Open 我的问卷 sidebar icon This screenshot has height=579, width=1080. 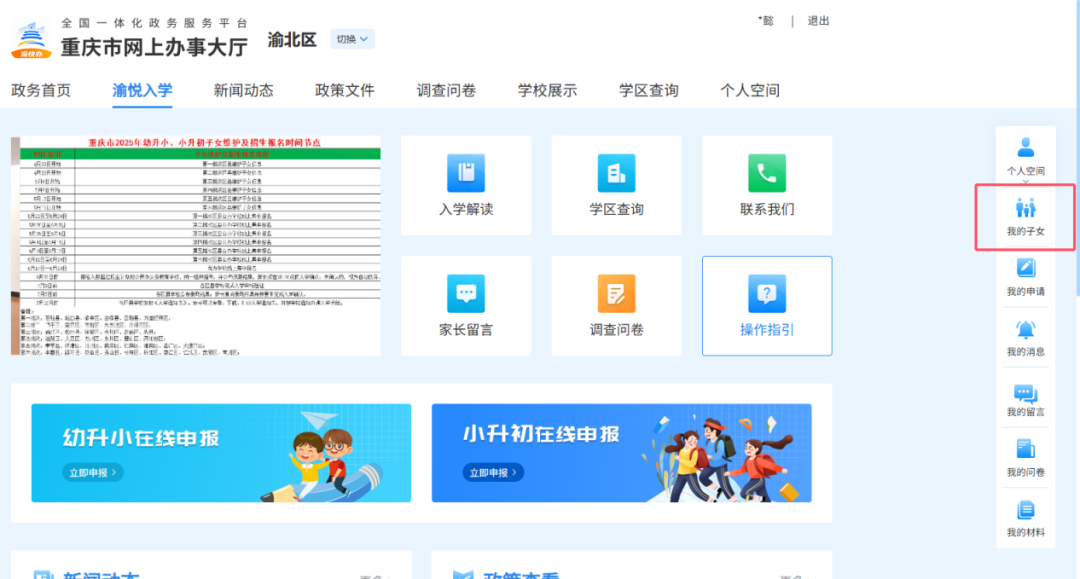(1025, 449)
